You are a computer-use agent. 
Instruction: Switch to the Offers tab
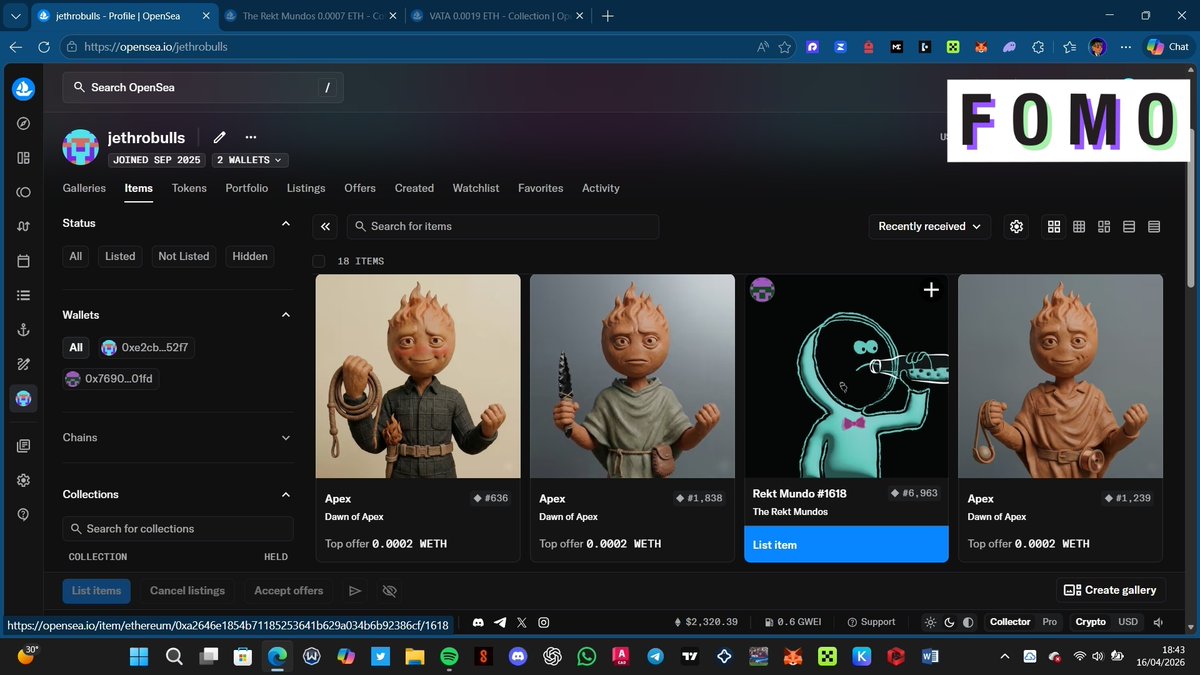coord(360,188)
